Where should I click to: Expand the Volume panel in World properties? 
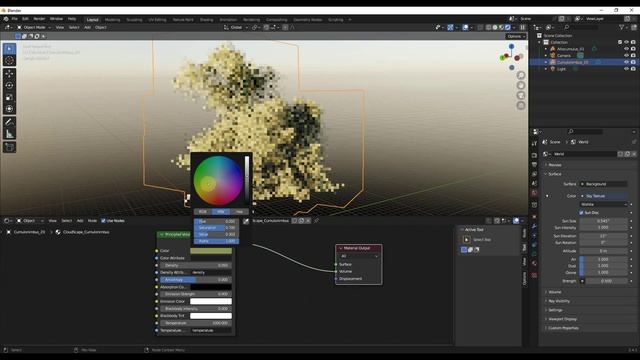coord(555,292)
